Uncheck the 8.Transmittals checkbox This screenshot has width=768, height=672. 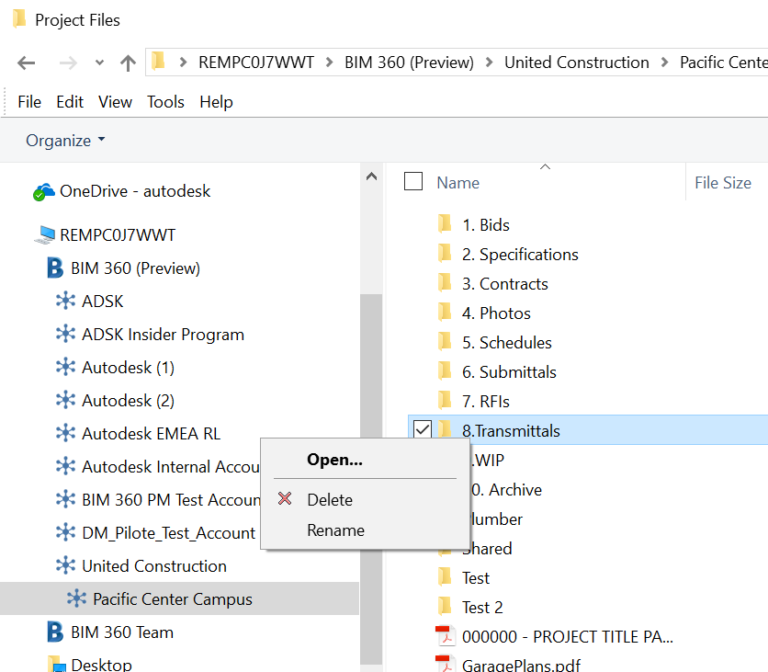pos(422,430)
